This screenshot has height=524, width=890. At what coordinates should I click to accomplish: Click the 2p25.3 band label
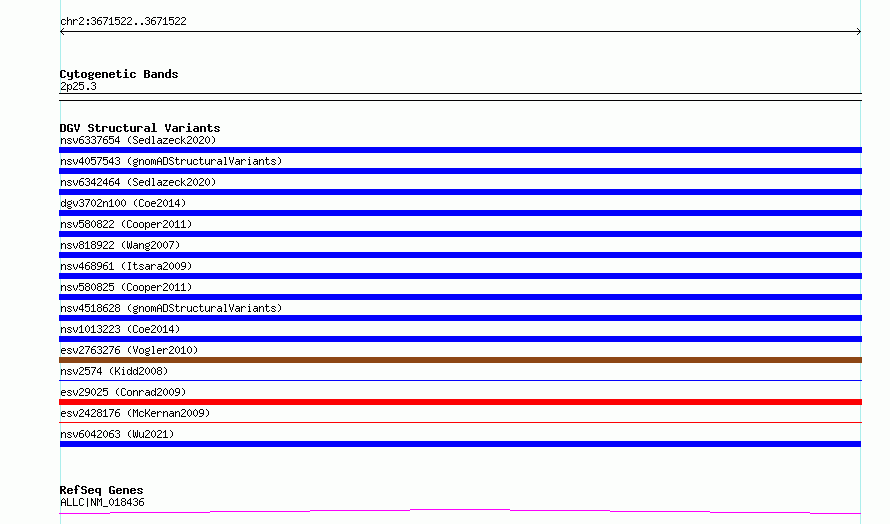[78, 86]
